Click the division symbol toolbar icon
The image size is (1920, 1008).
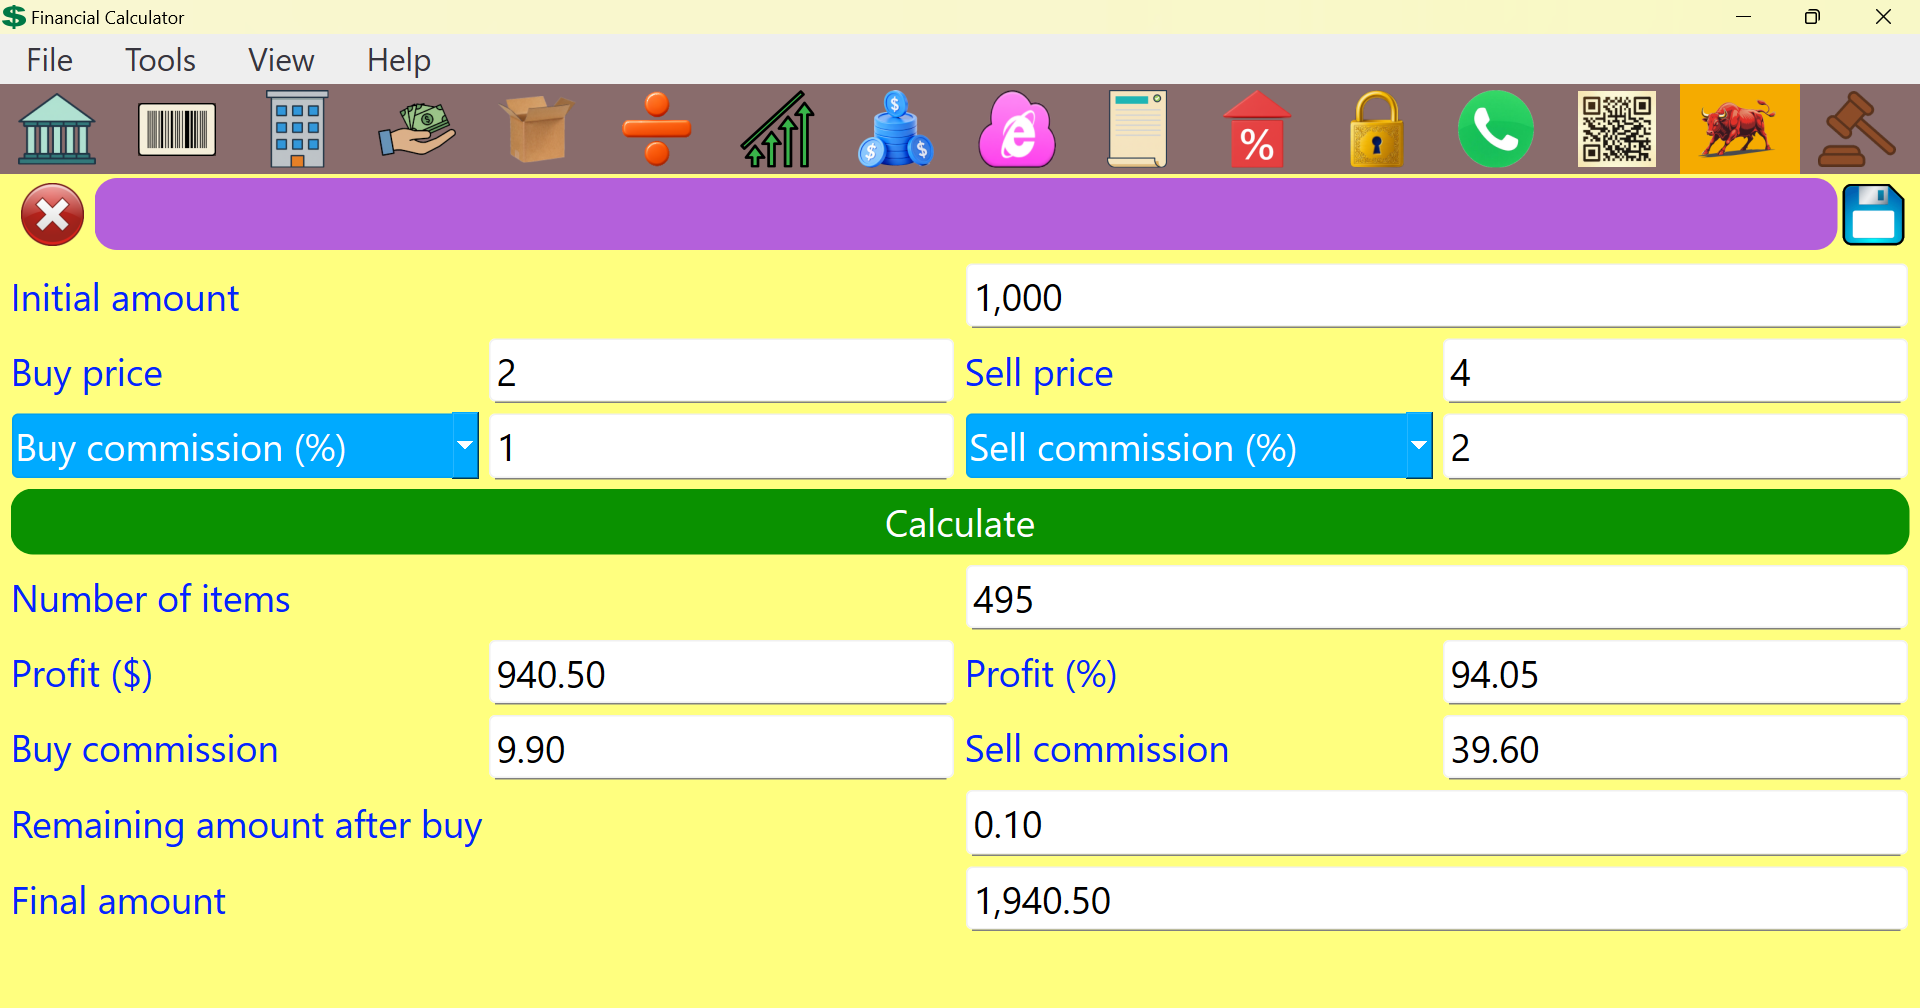coord(657,129)
